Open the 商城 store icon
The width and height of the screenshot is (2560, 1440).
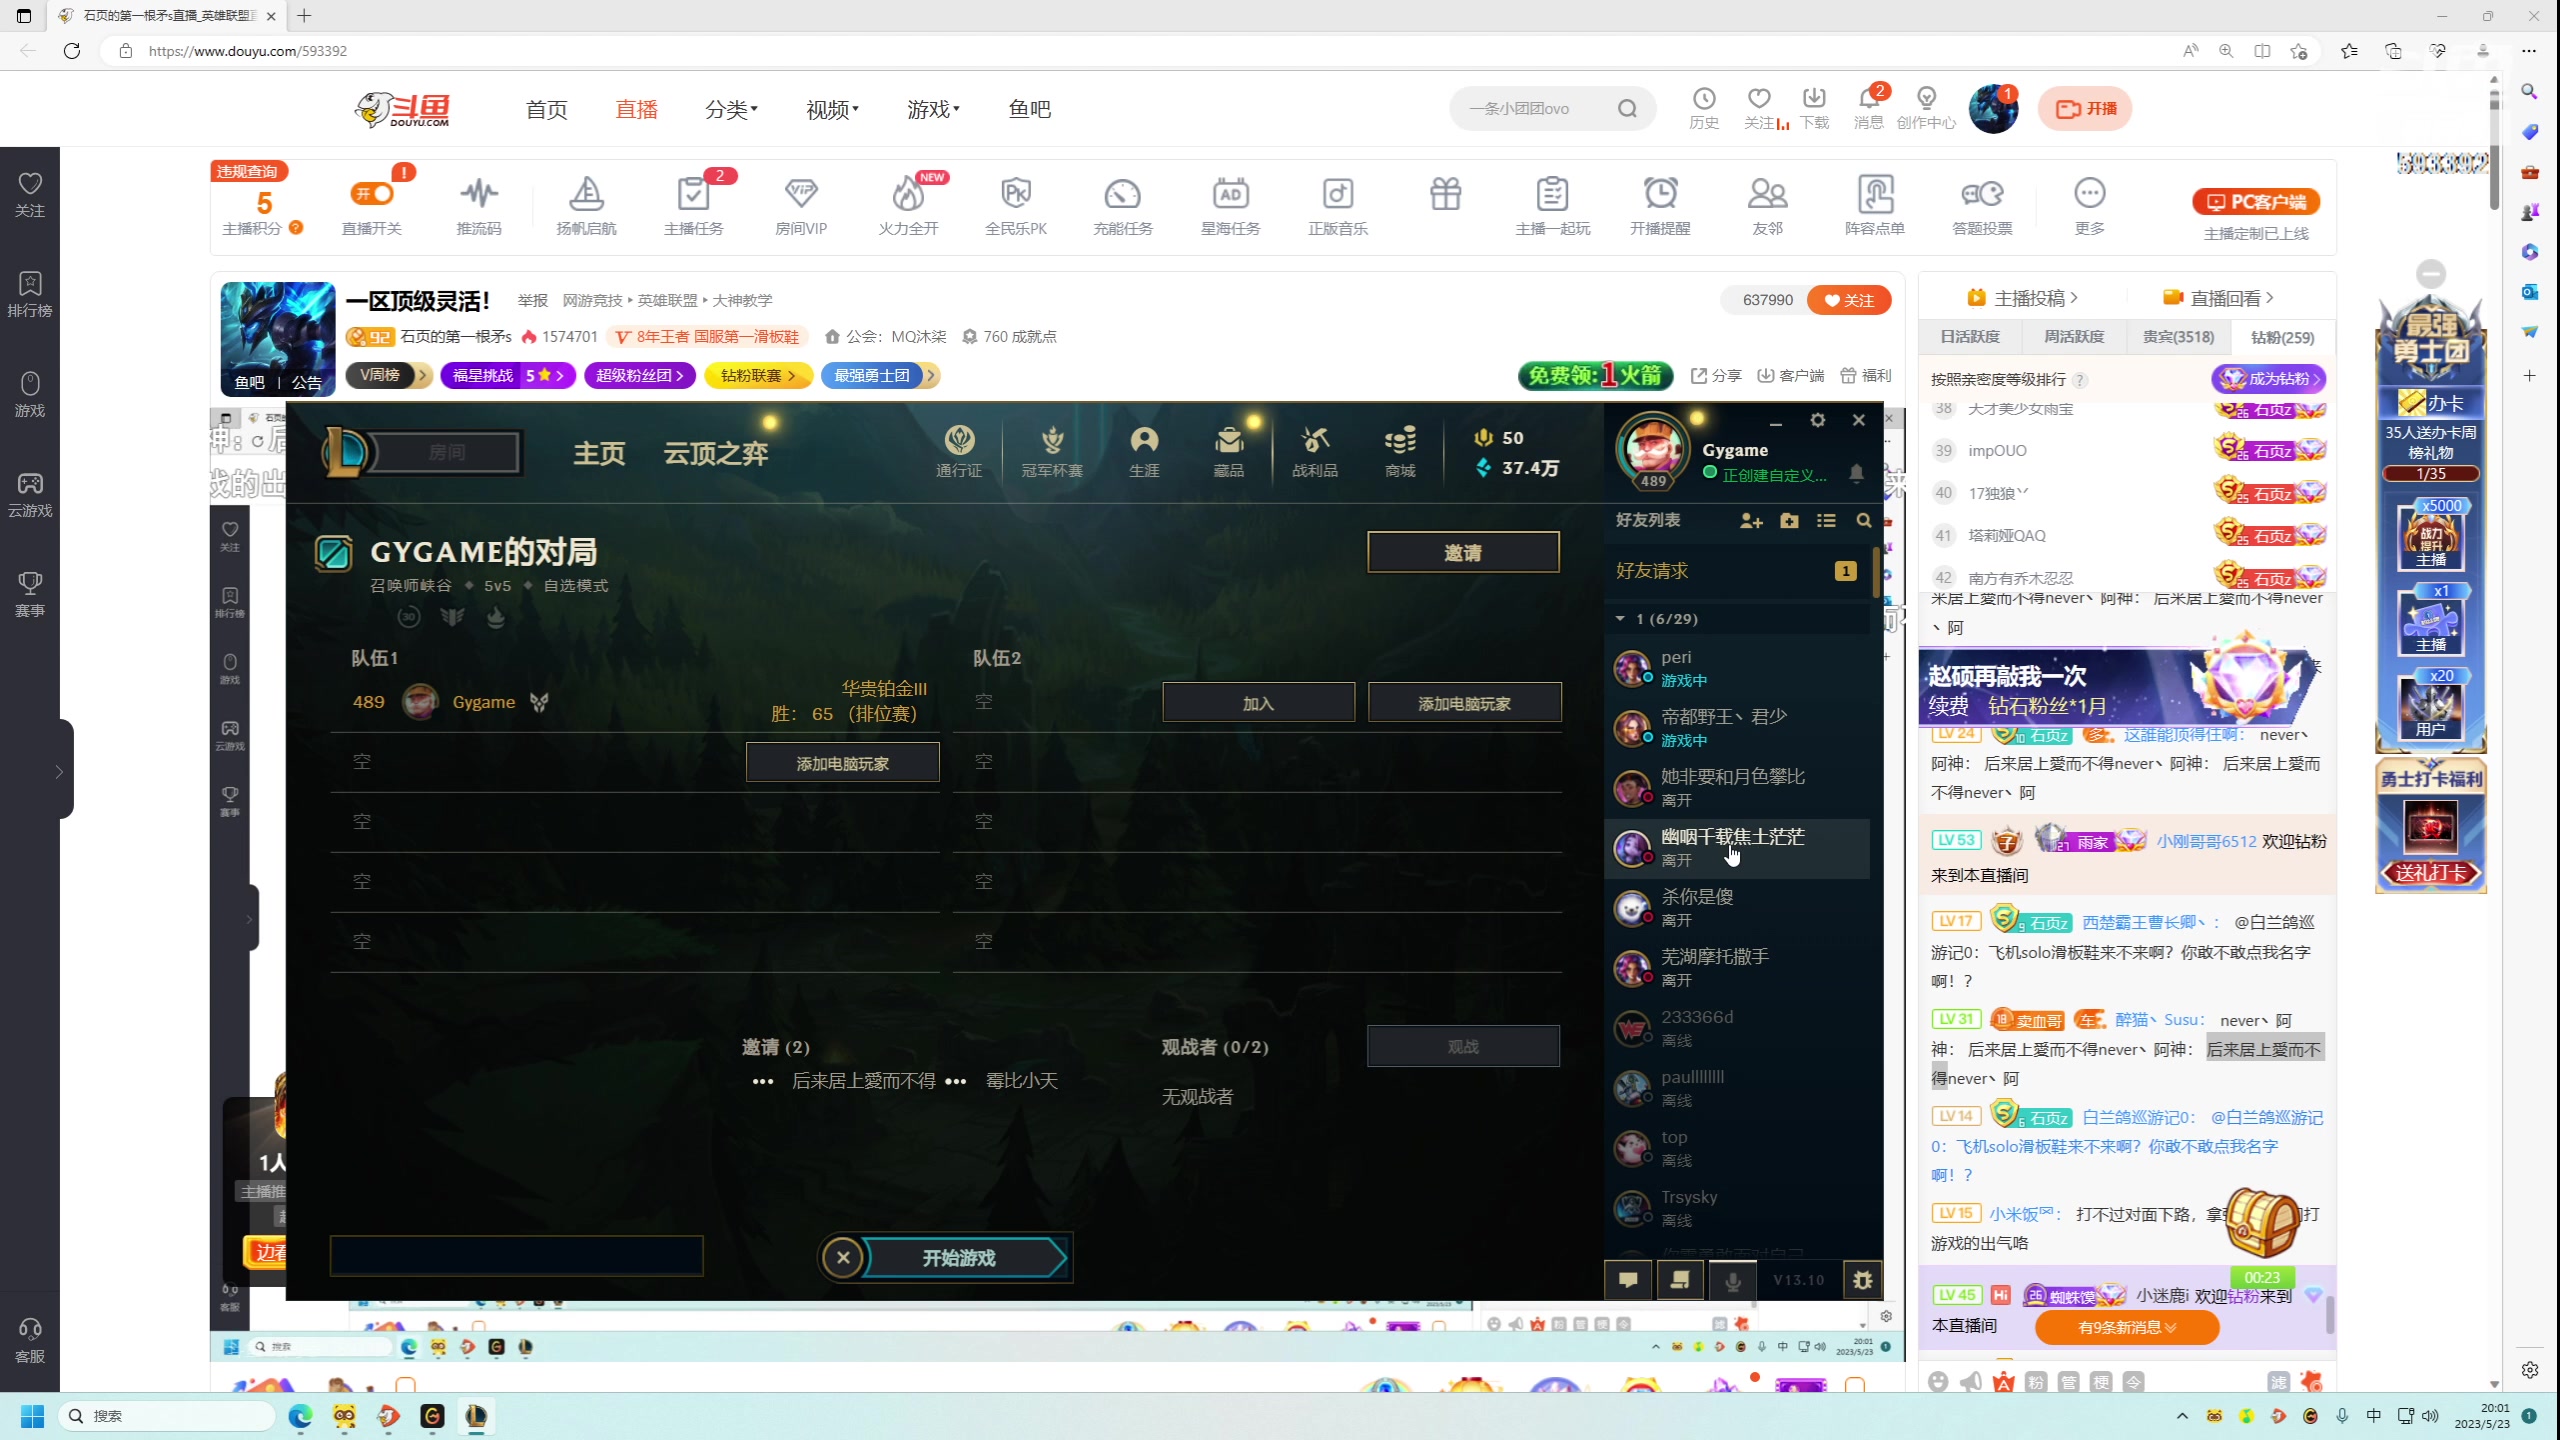(x=1400, y=450)
